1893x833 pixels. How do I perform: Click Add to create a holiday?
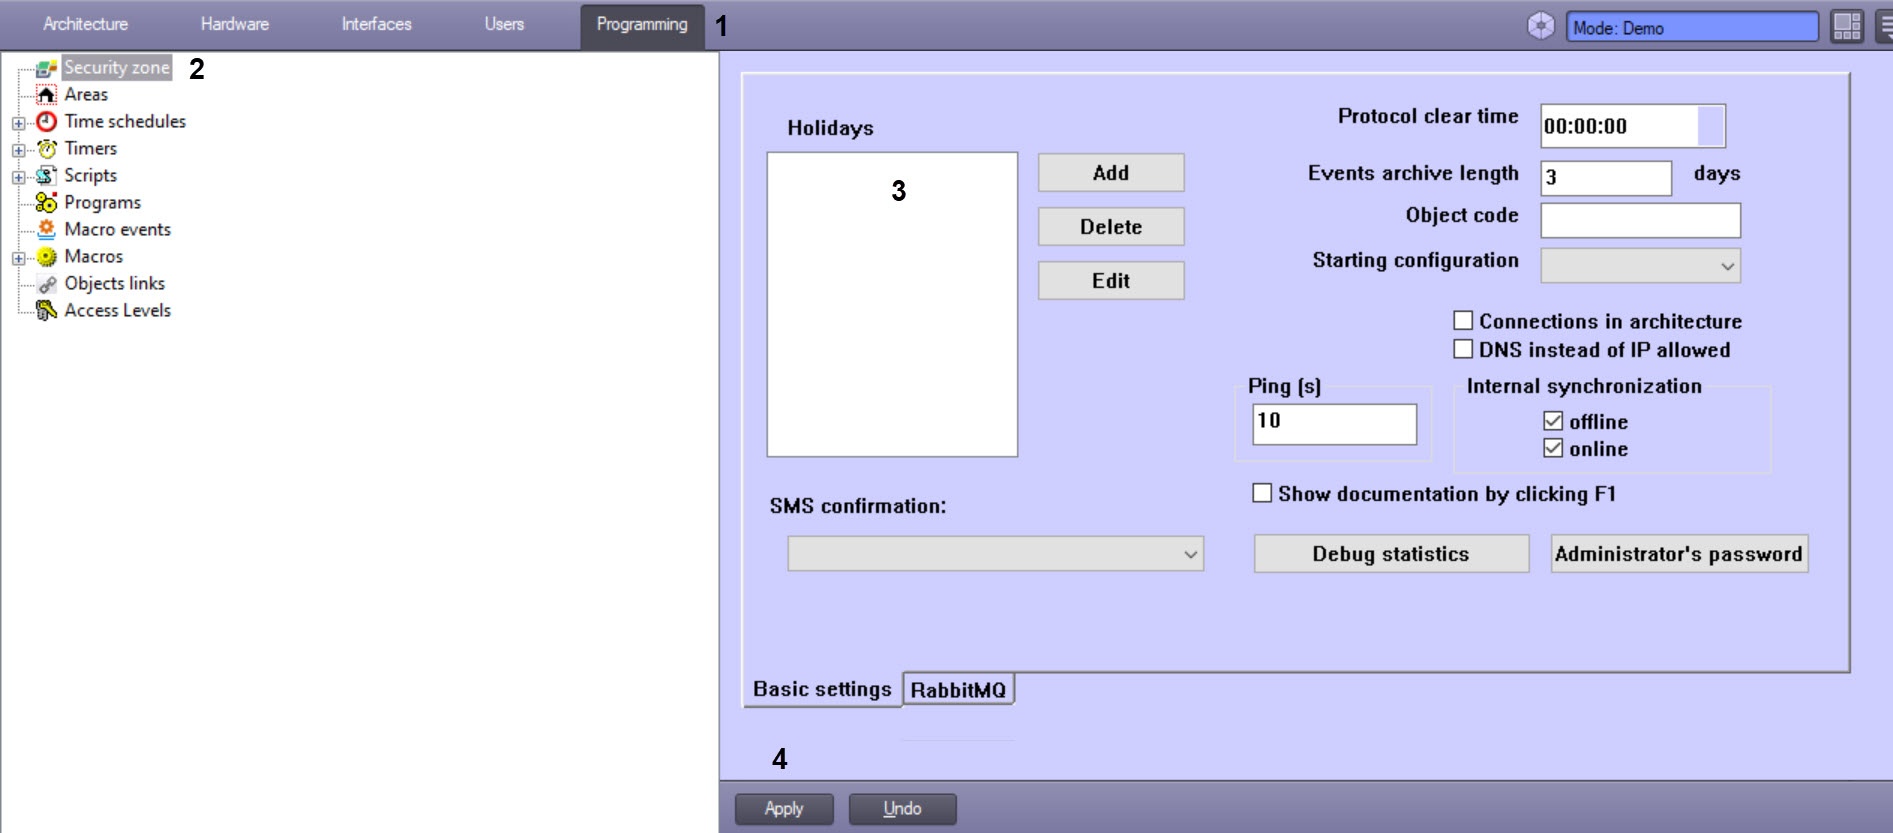[x=1111, y=173]
